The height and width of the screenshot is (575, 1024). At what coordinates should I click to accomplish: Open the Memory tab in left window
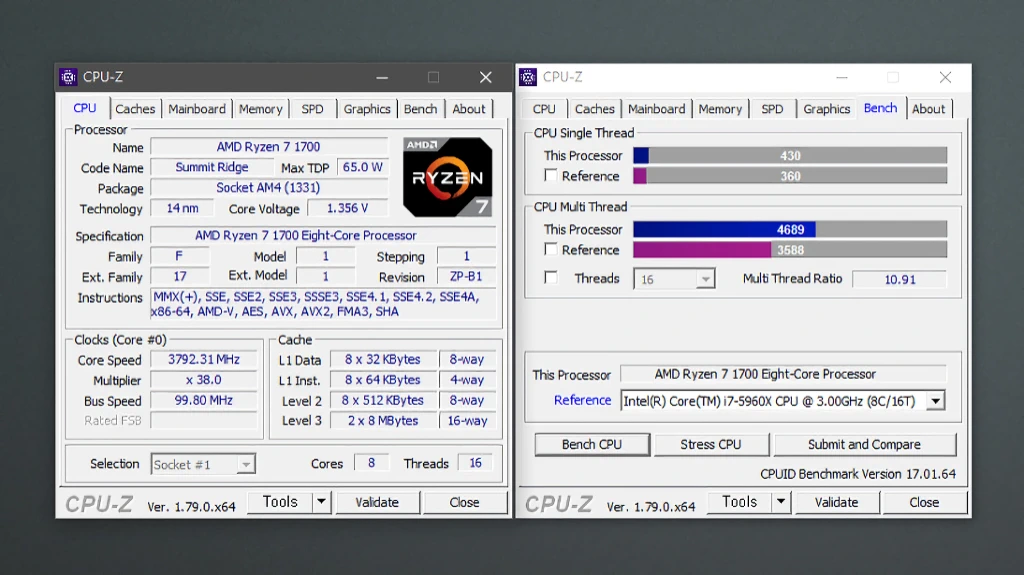pos(260,108)
